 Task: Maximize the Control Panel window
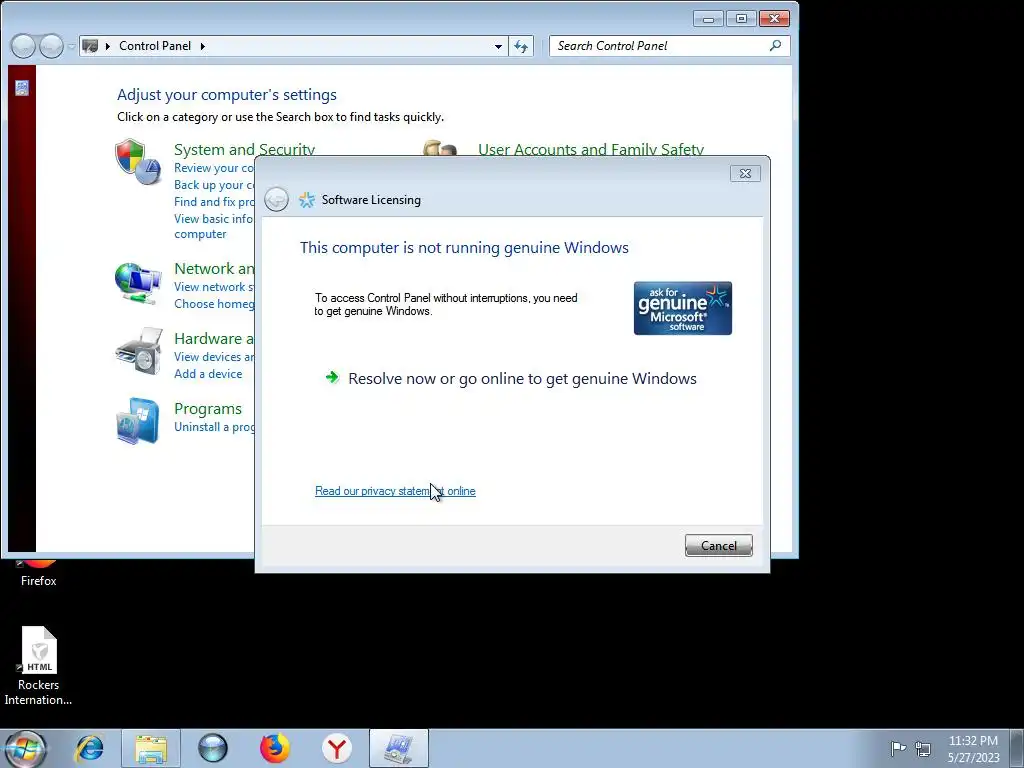(741, 19)
